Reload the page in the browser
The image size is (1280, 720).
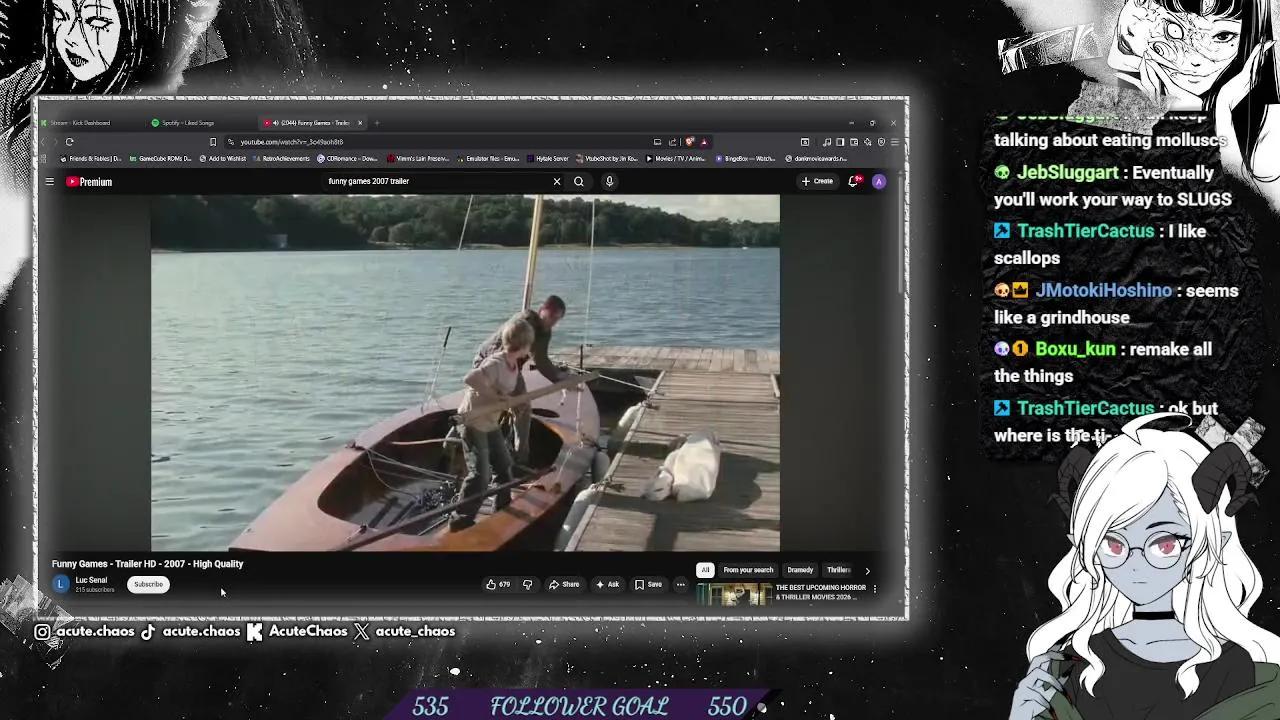pos(69,142)
